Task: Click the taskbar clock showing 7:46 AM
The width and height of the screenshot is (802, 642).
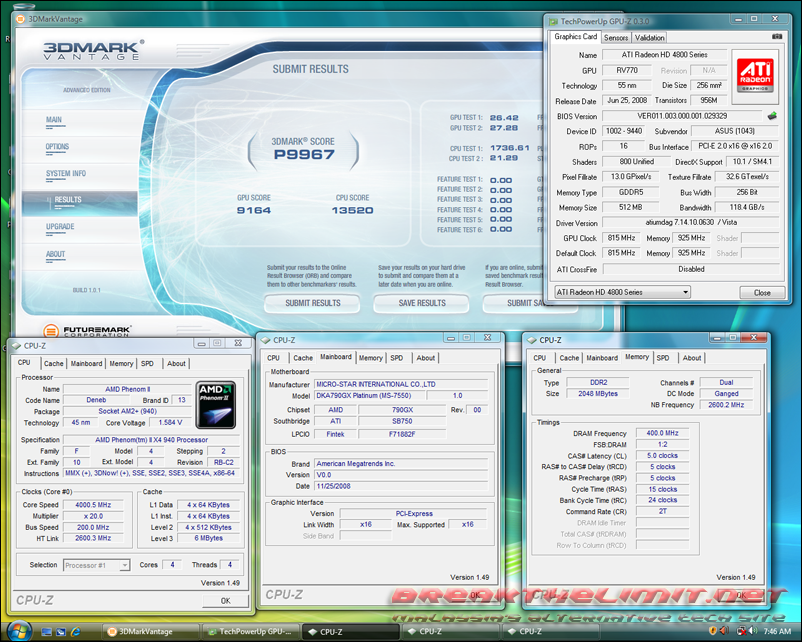Action: 777,632
